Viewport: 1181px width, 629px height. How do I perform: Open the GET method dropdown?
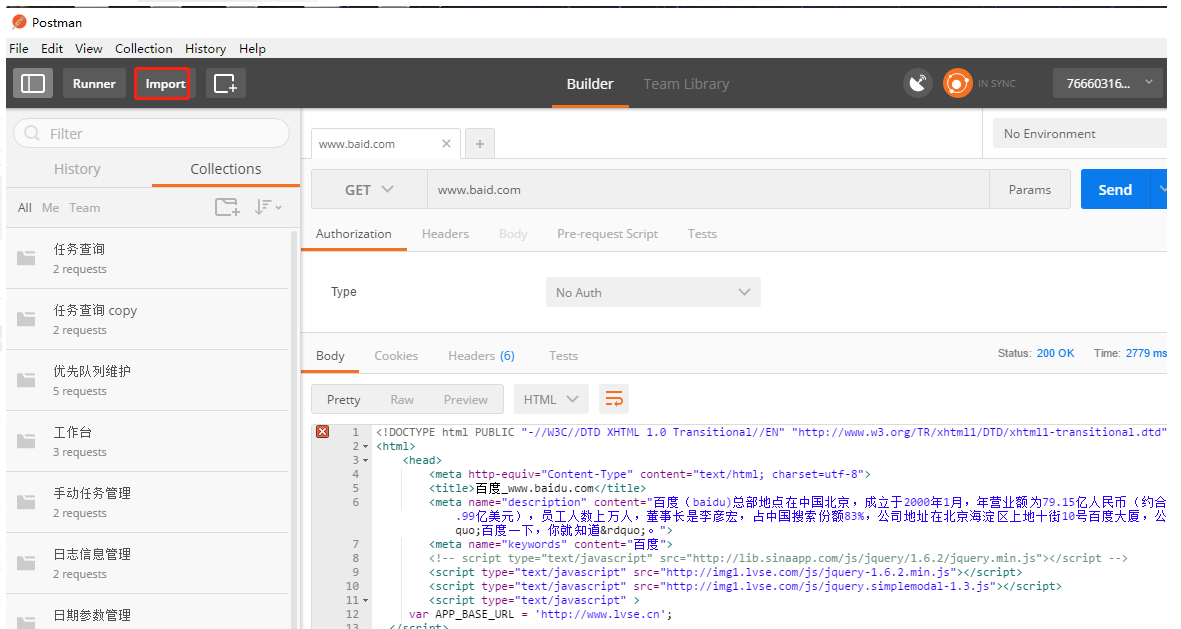click(x=369, y=190)
